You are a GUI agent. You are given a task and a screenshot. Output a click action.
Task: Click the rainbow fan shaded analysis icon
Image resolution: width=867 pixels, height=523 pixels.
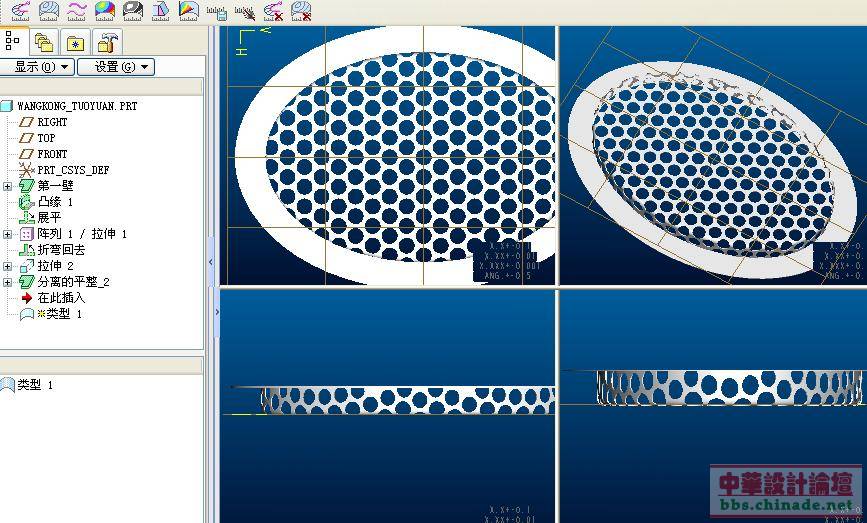(189, 10)
